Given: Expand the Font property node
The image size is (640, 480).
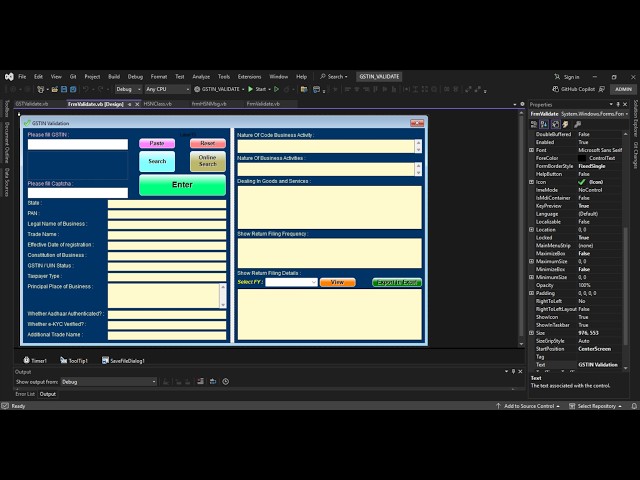Looking at the screenshot, I should tap(531, 150).
